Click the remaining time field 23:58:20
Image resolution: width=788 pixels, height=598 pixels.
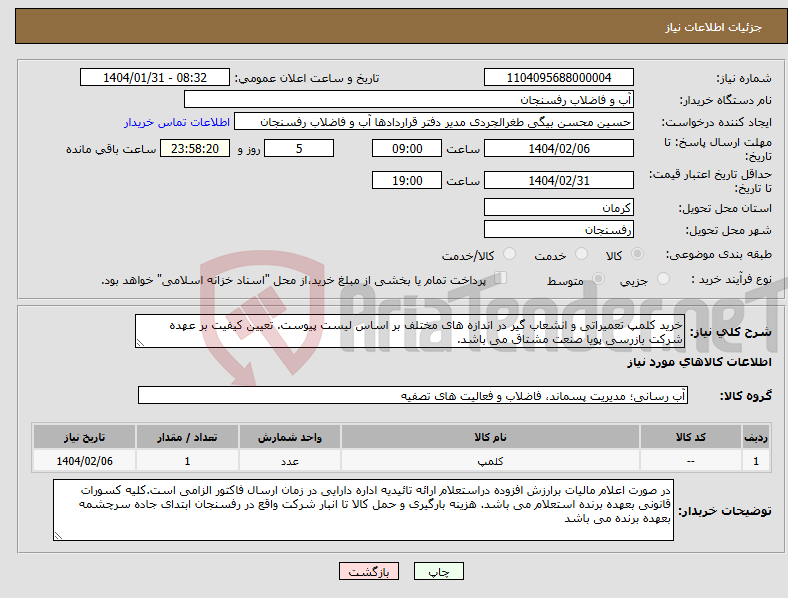[x=195, y=148]
